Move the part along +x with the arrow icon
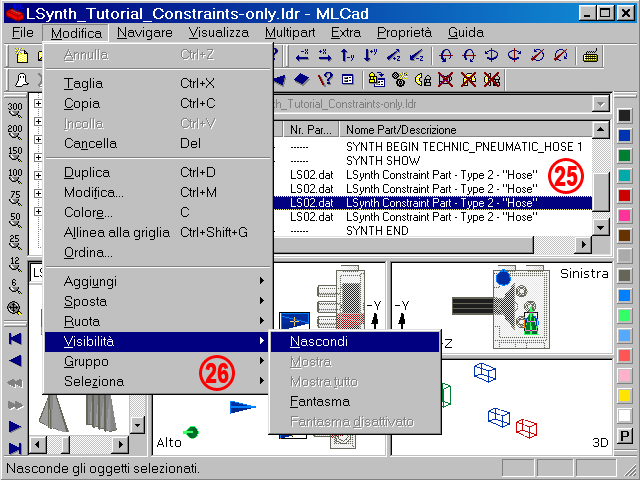The height and width of the screenshot is (480, 640). (325, 56)
